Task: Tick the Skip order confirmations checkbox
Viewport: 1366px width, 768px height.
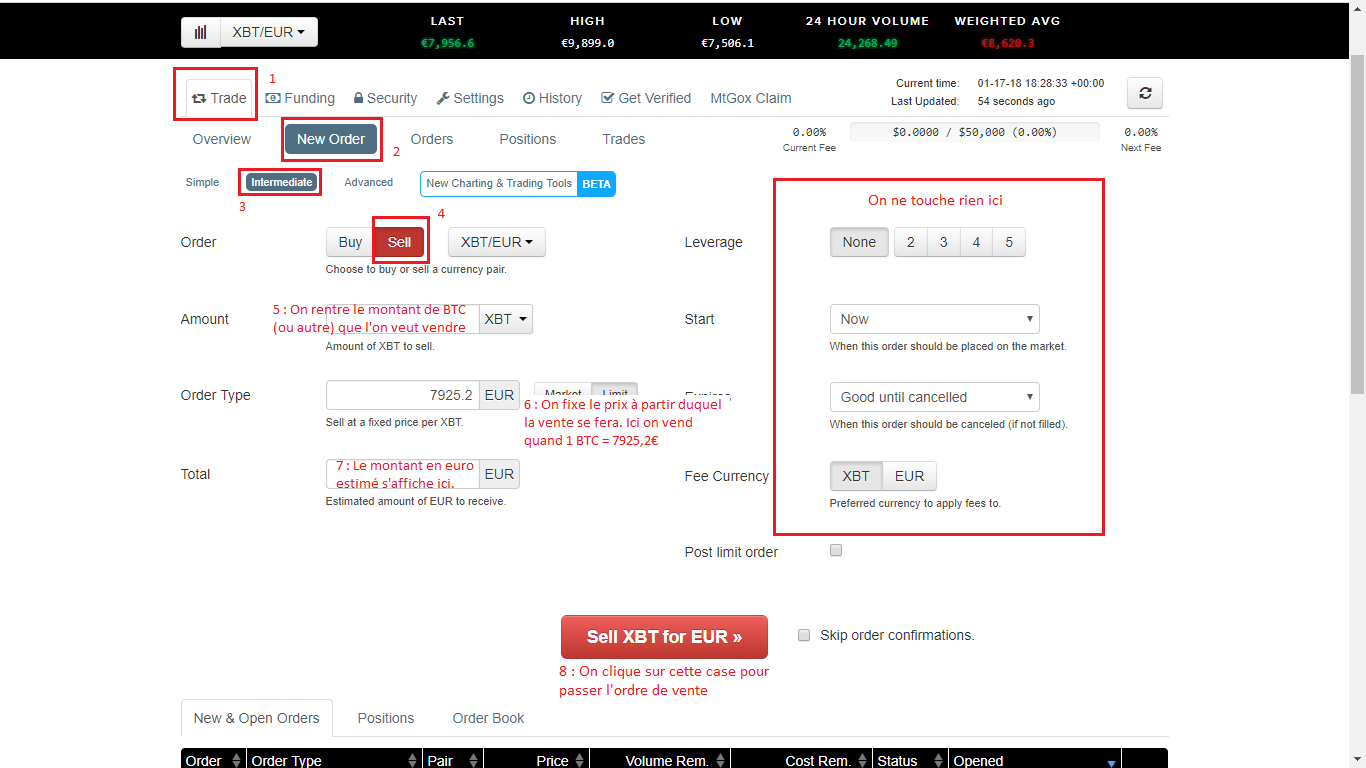Action: (x=804, y=634)
